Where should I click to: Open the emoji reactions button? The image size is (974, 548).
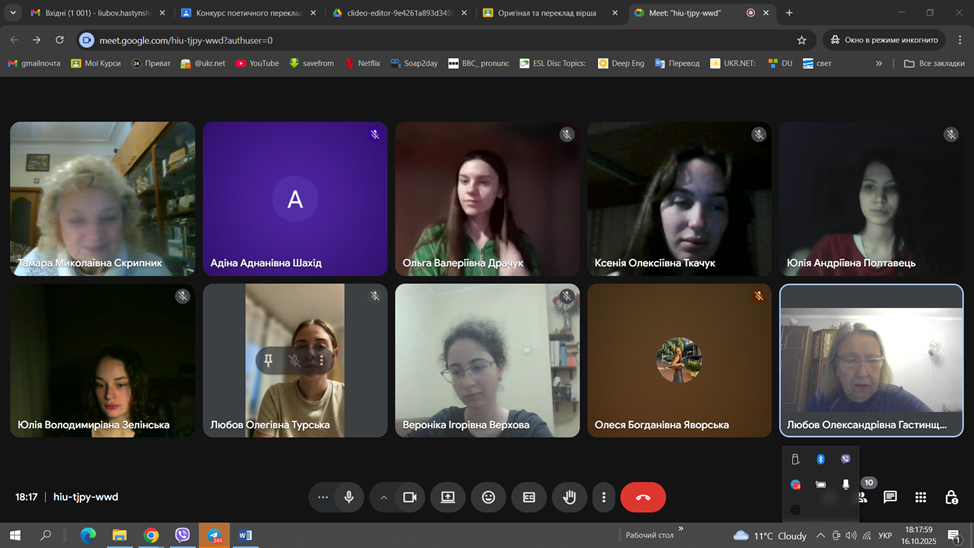488,497
